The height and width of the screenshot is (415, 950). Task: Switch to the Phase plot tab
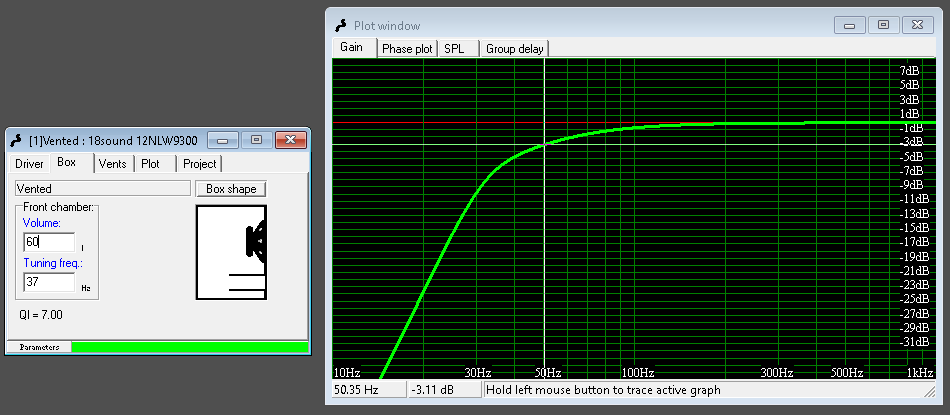[407, 48]
